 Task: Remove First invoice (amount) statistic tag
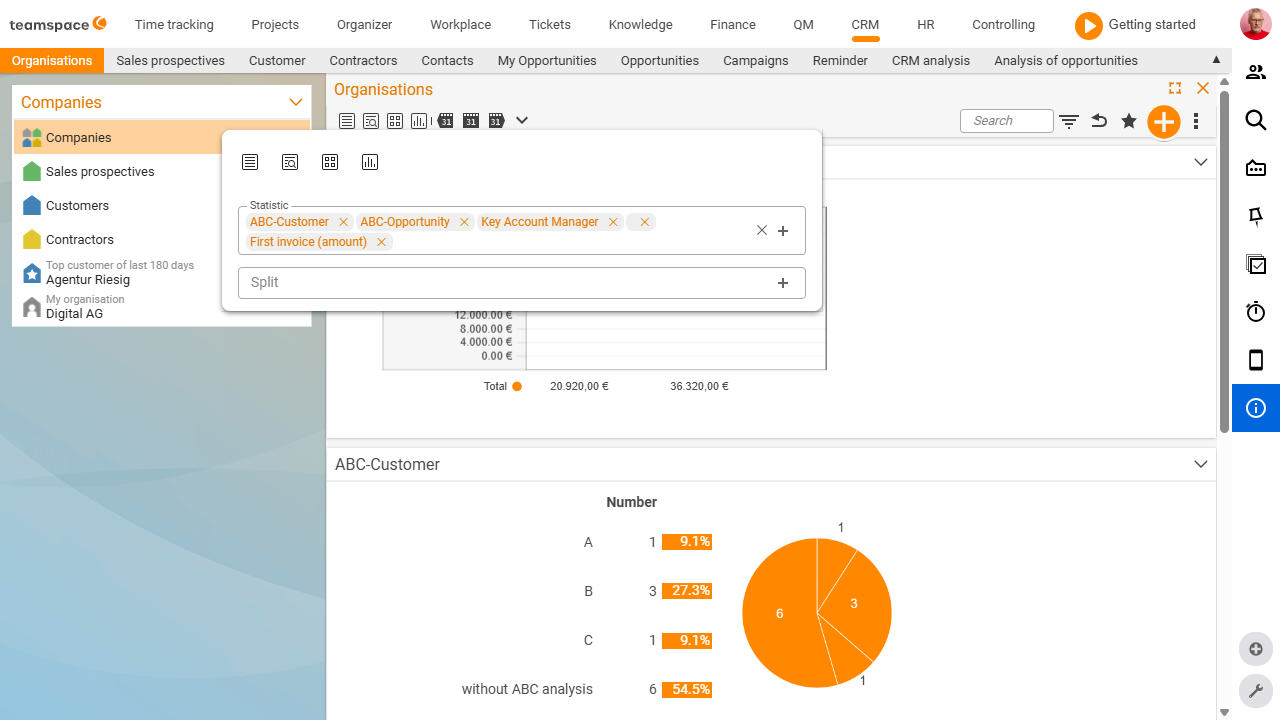(x=381, y=242)
